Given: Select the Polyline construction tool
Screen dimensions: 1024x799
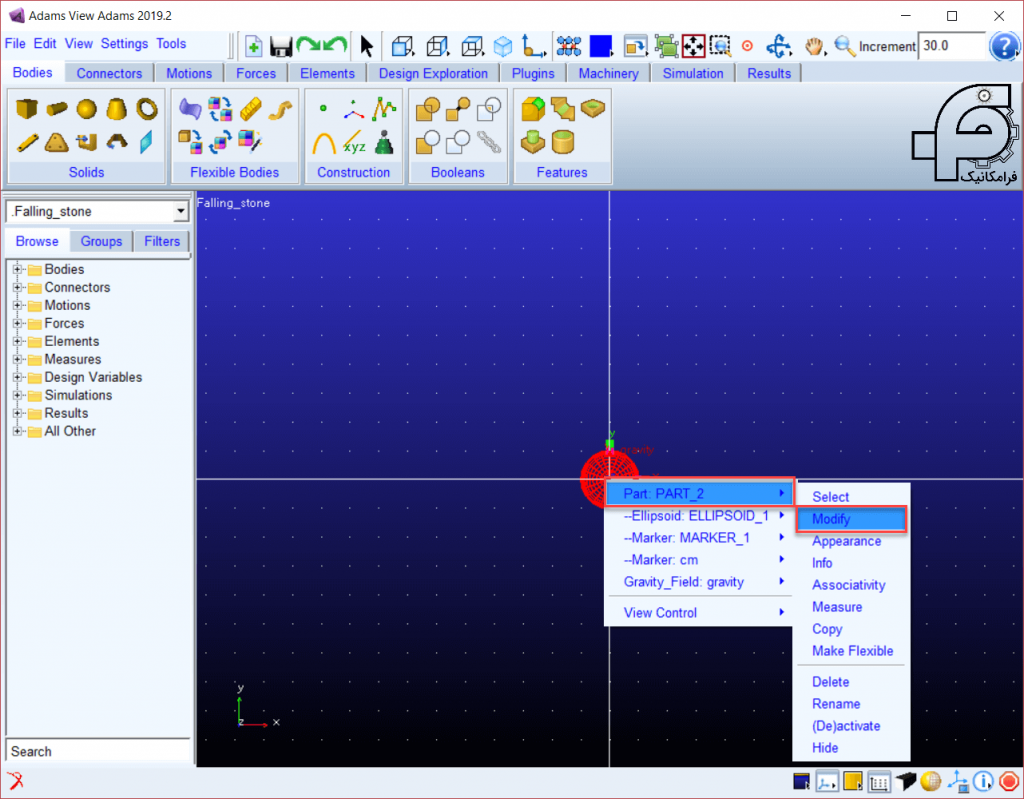Looking at the screenshot, I should point(384,108).
